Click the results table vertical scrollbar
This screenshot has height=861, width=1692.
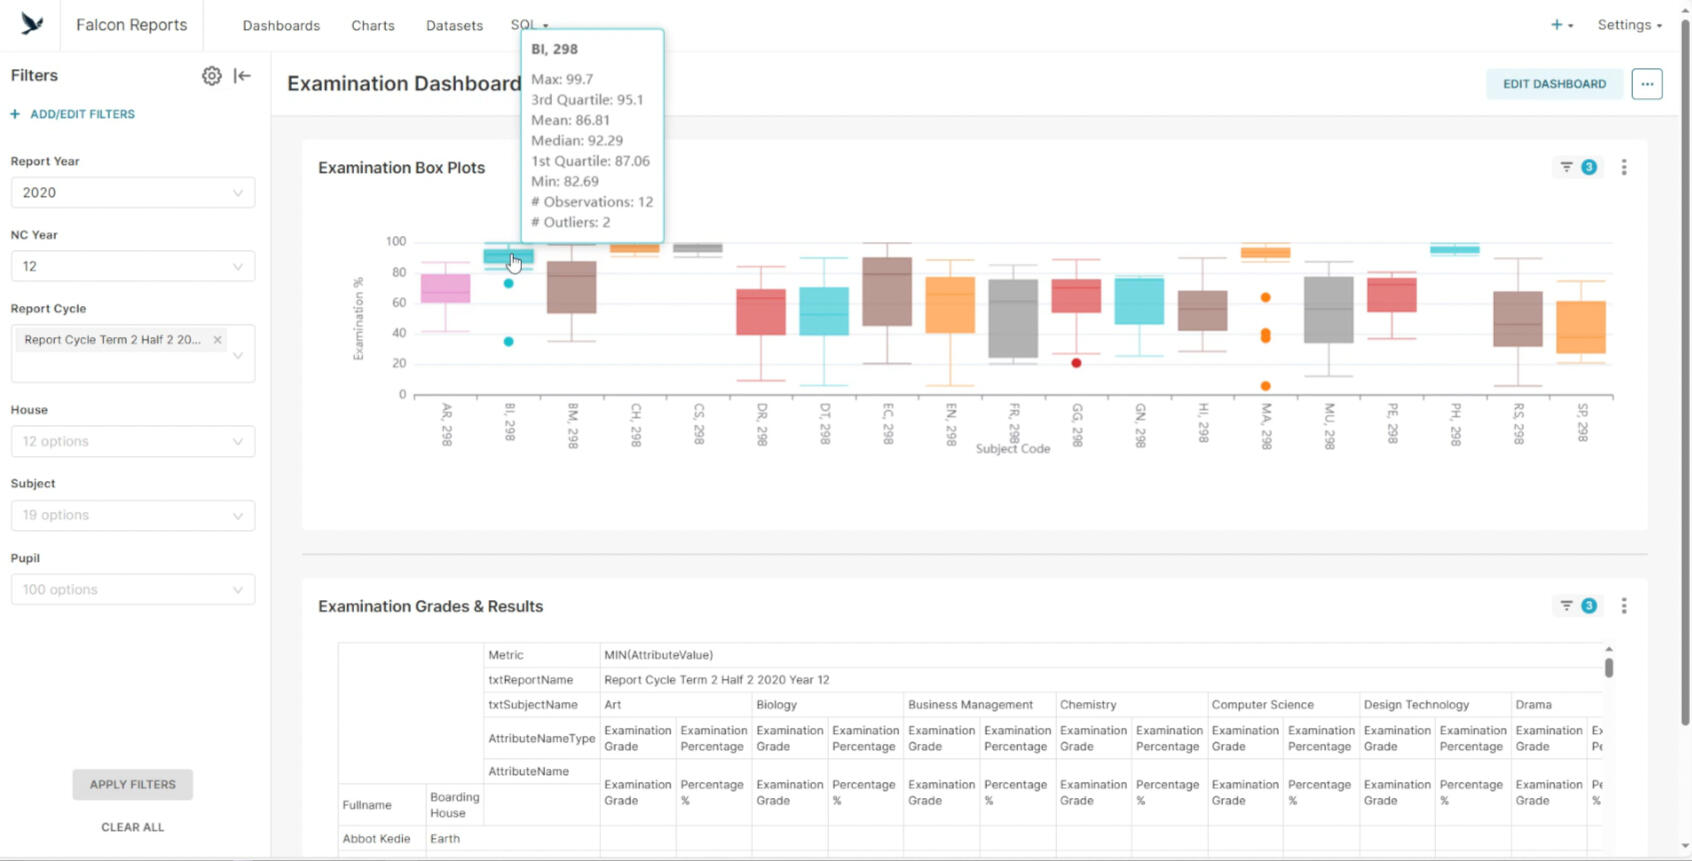coord(1608,667)
